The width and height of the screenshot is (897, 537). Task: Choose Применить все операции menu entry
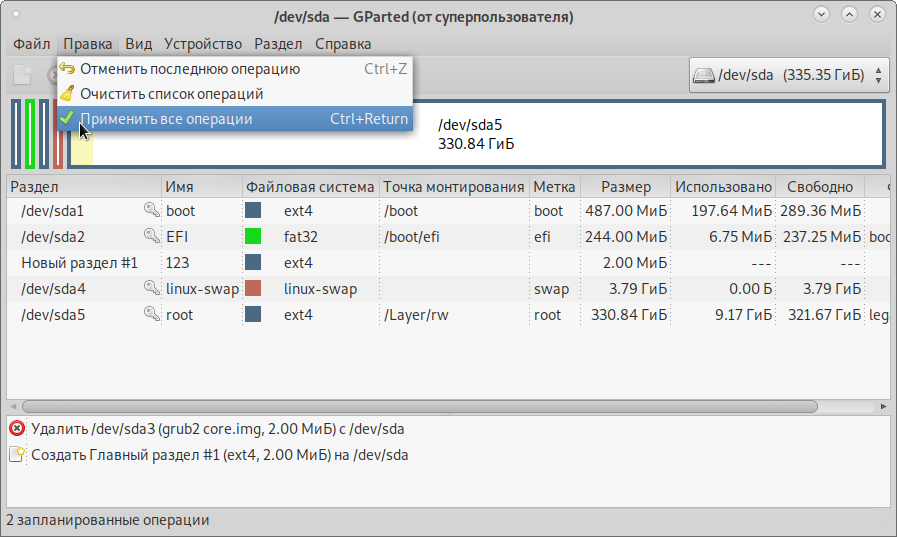(x=235, y=119)
